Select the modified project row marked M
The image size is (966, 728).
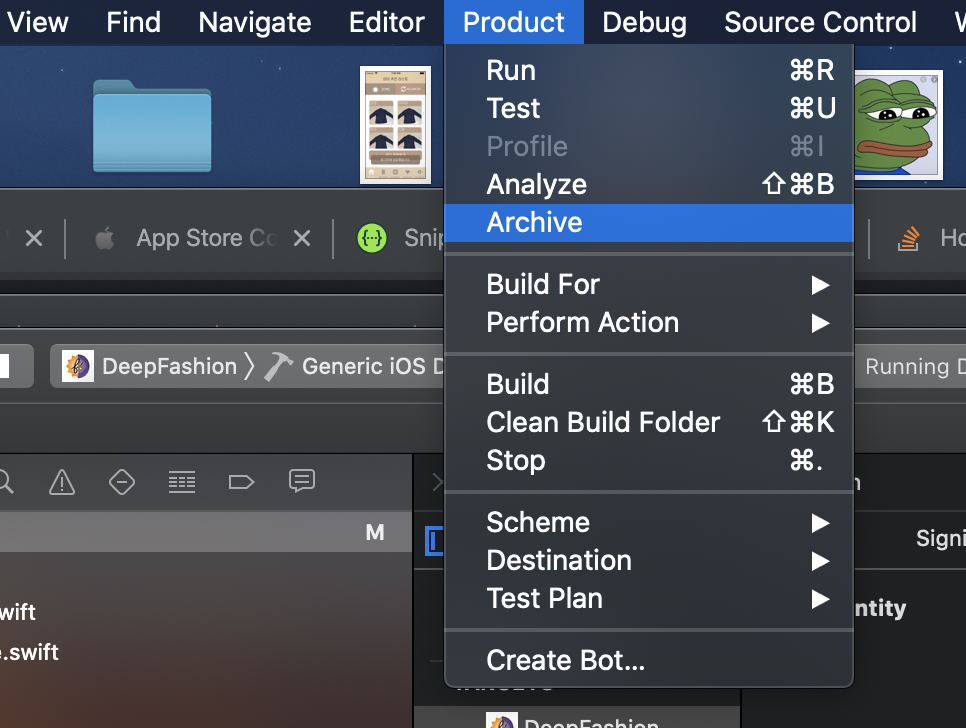coord(206,532)
